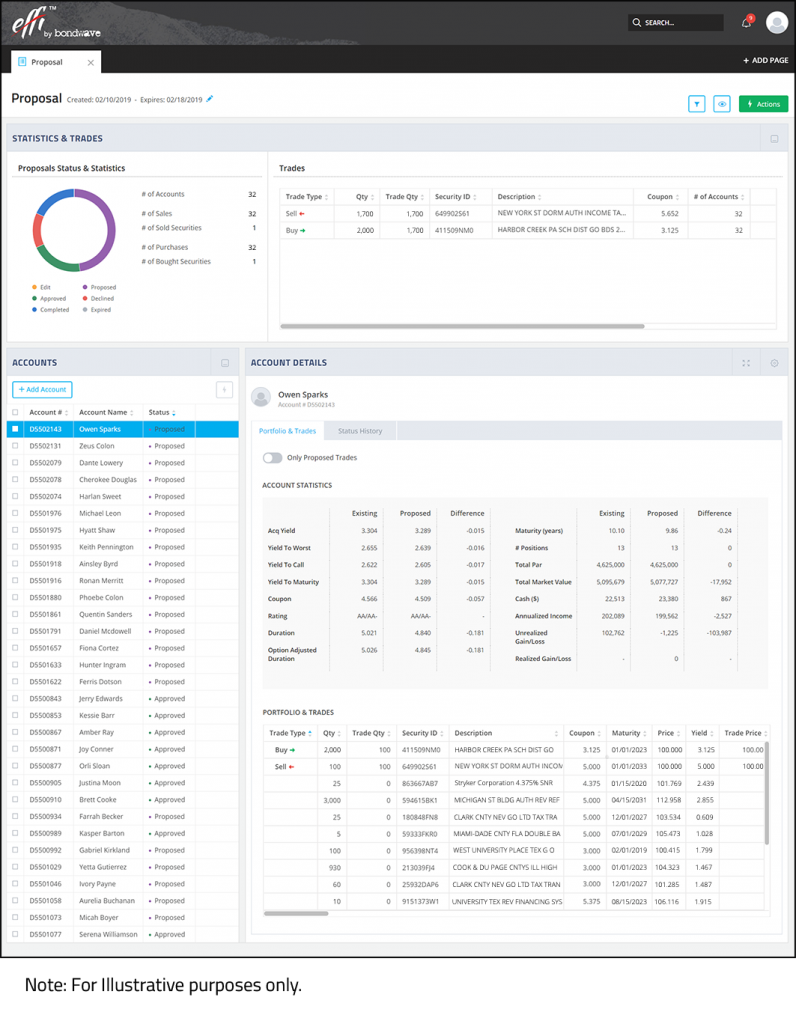Uncheck the Owen Sparks row checkbox
Viewport: 796px width, 1024px height.
(x=15, y=429)
